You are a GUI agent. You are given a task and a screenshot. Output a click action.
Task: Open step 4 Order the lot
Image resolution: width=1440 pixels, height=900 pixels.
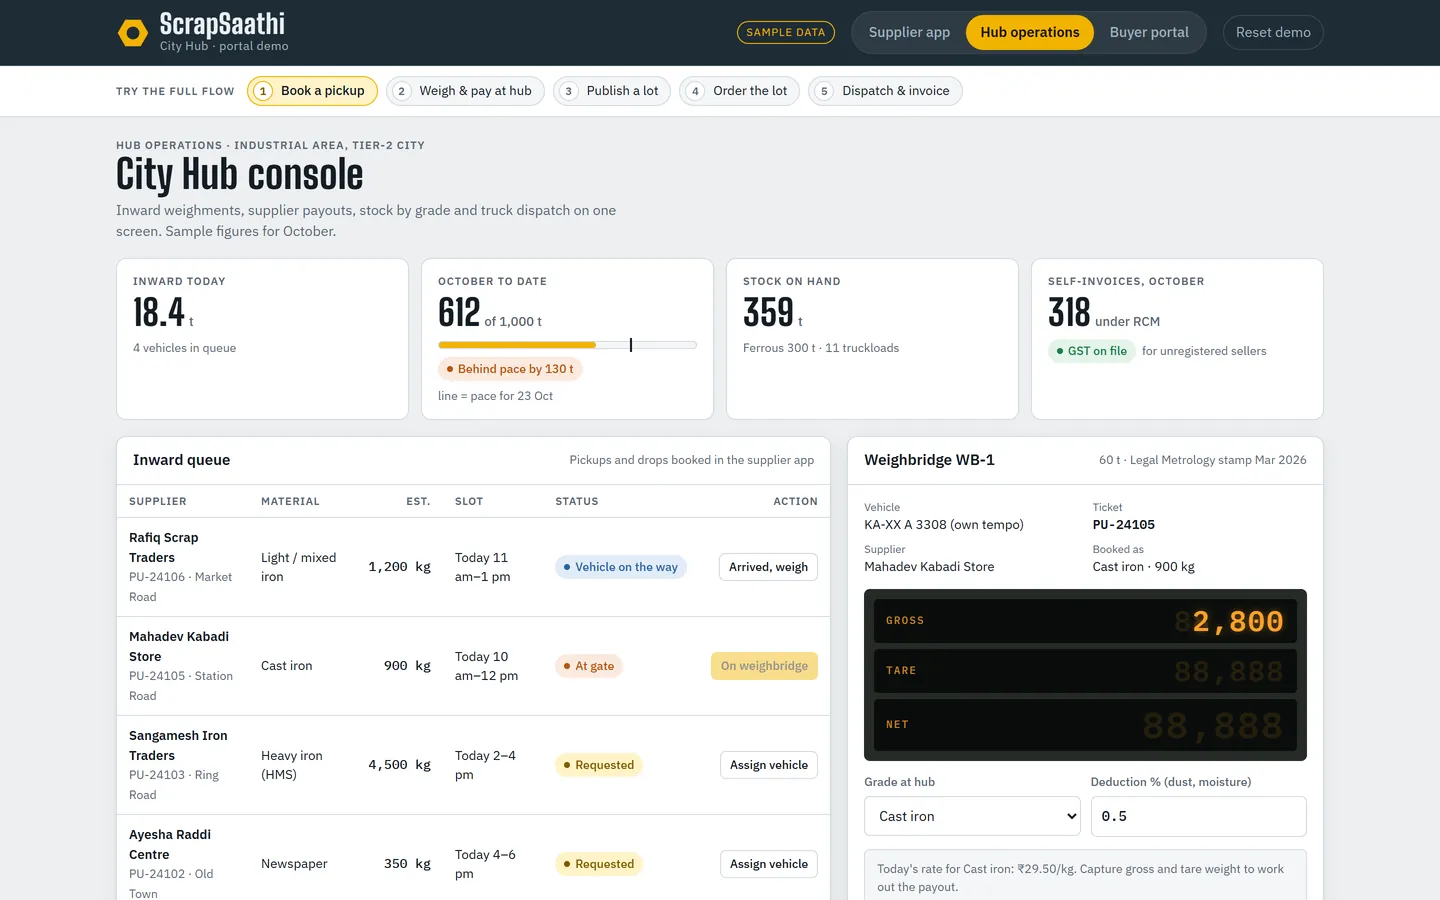[739, 91]
